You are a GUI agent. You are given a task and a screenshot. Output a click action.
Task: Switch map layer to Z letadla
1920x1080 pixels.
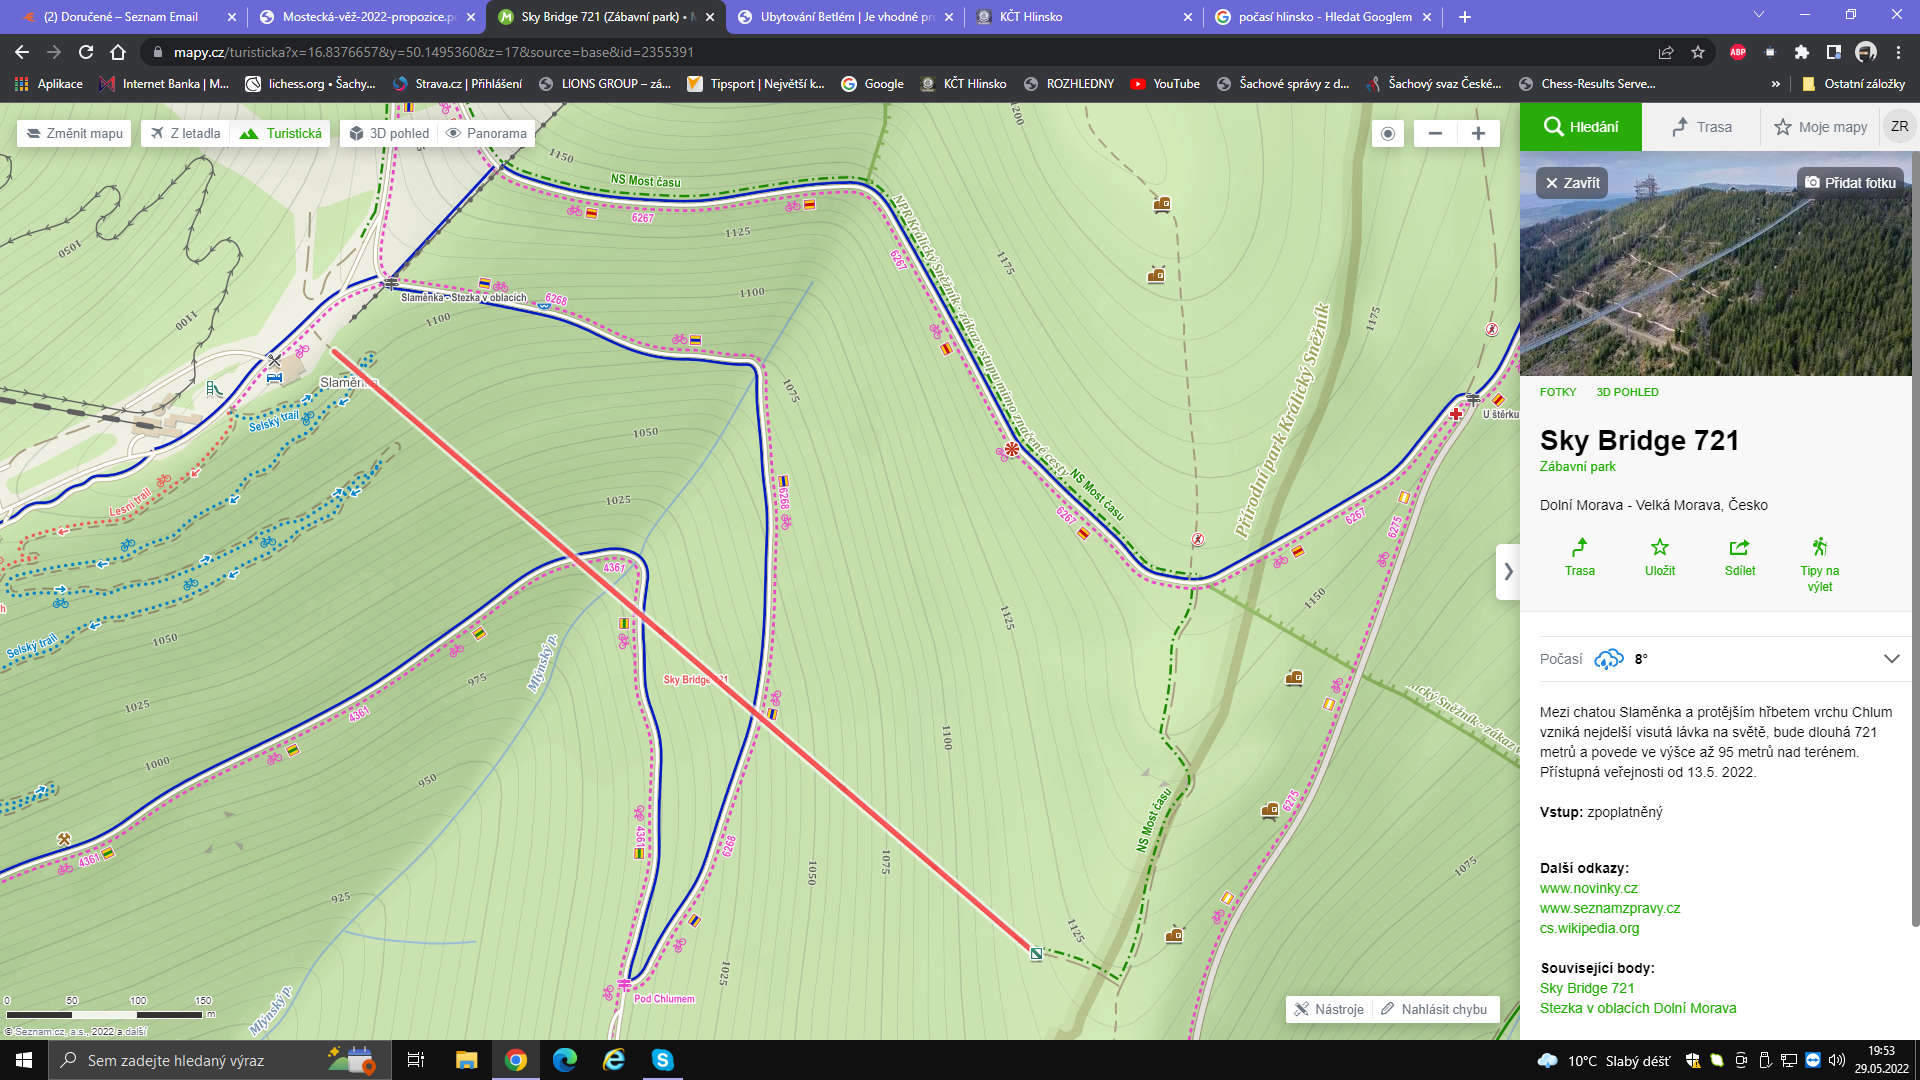(x=186, y=133)
